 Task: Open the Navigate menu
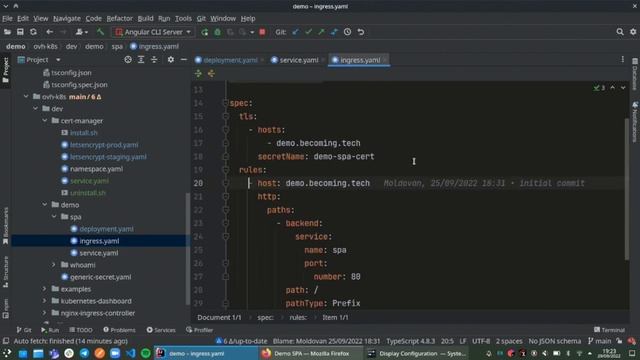(67, 18)
